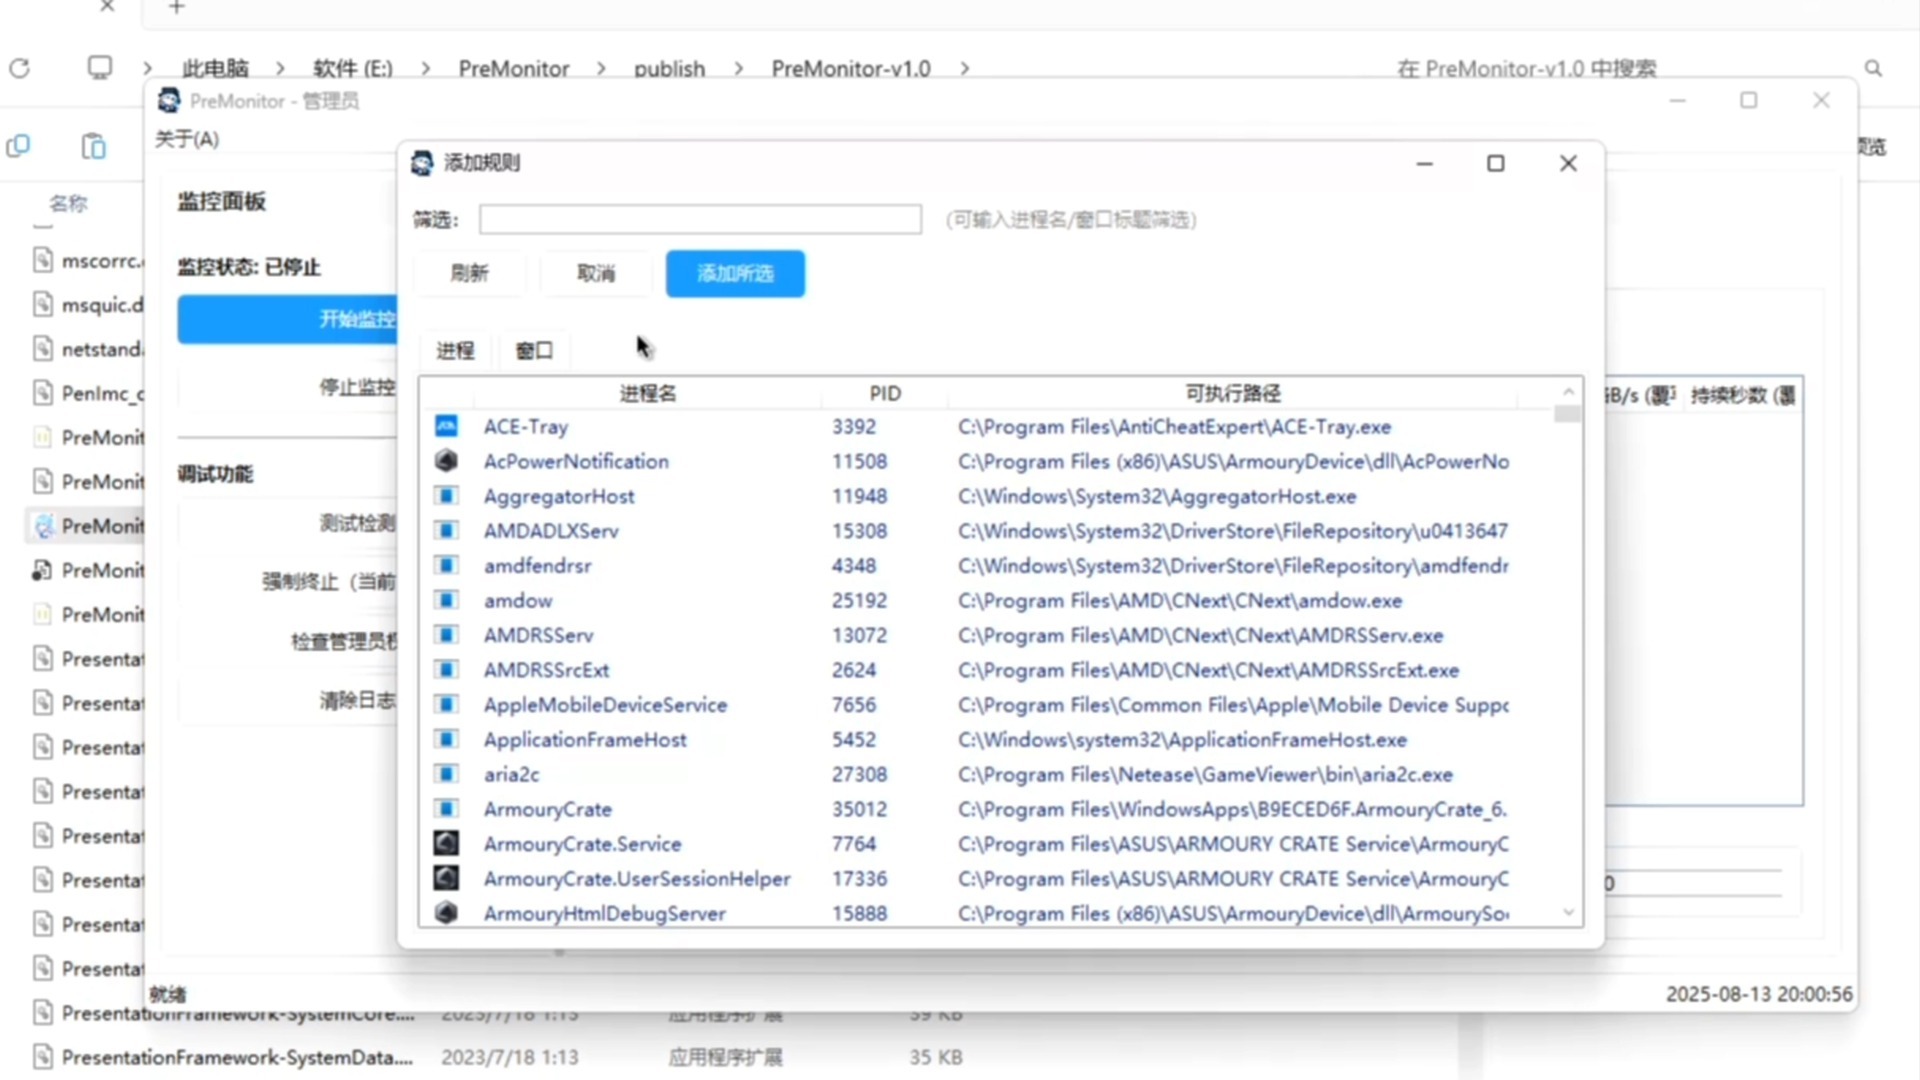Switch to the 进程 tab

coord(456,350)
